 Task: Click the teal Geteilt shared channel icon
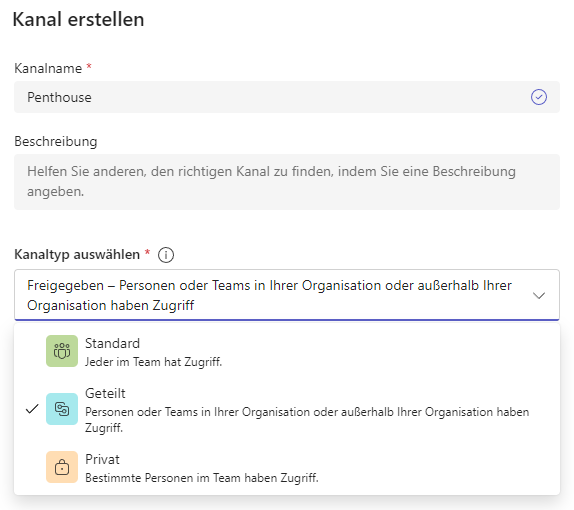pyautogui.click(x=62, y=409)
